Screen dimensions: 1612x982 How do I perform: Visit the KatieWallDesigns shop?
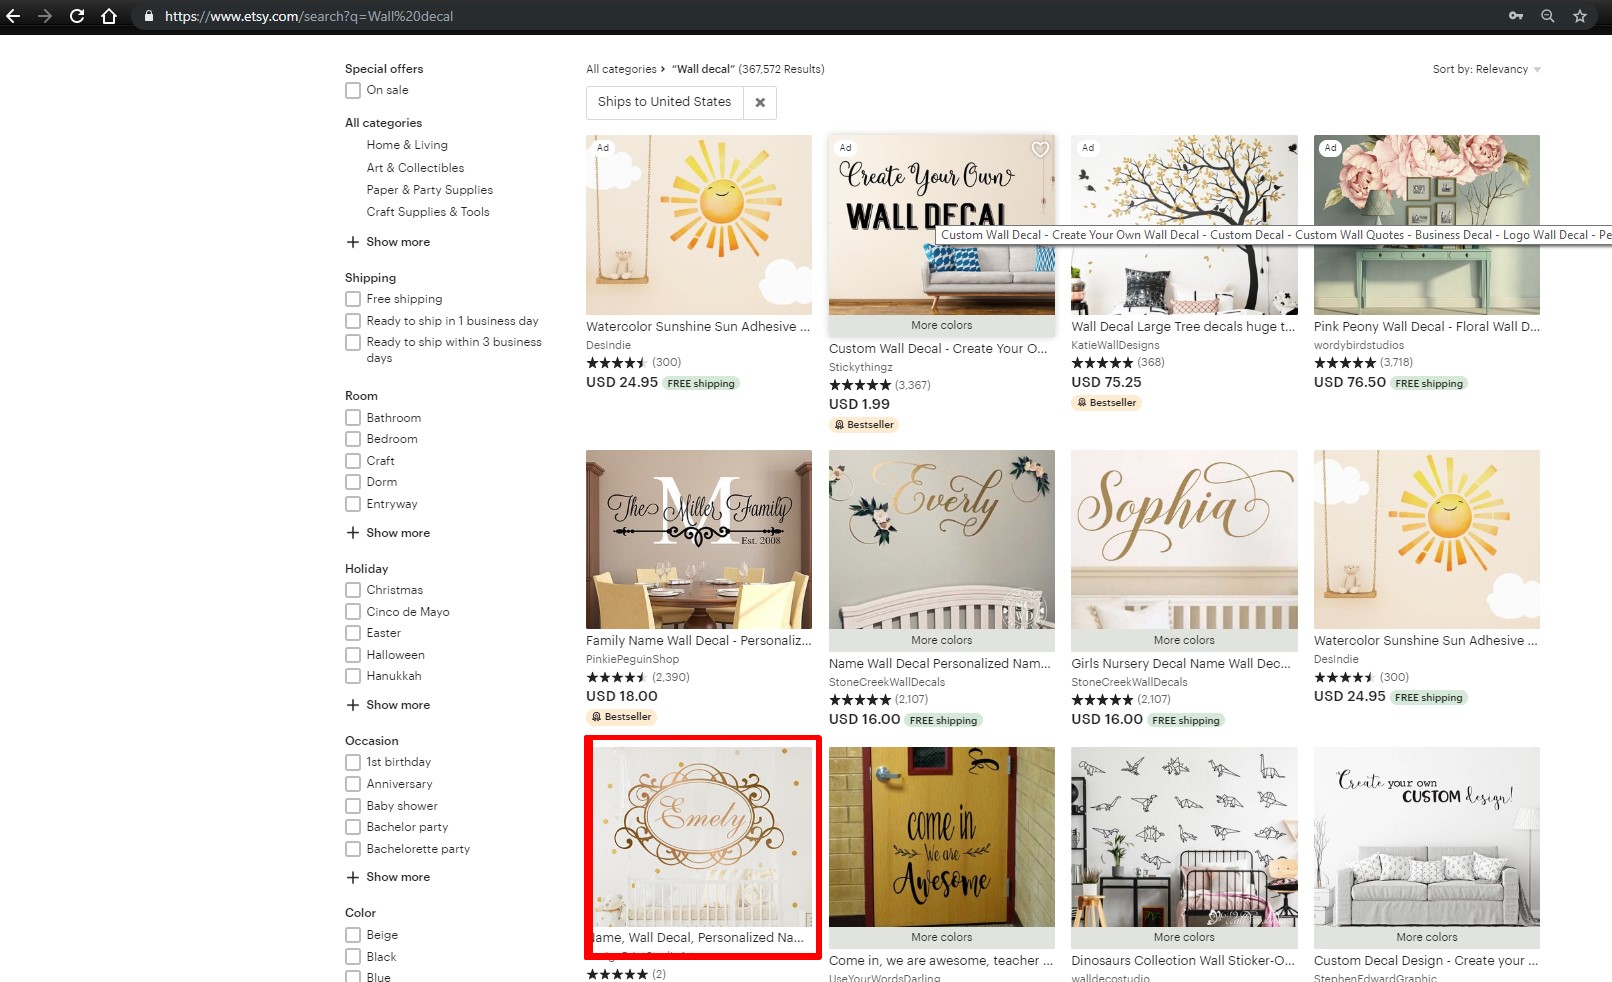click(1115, 345)
